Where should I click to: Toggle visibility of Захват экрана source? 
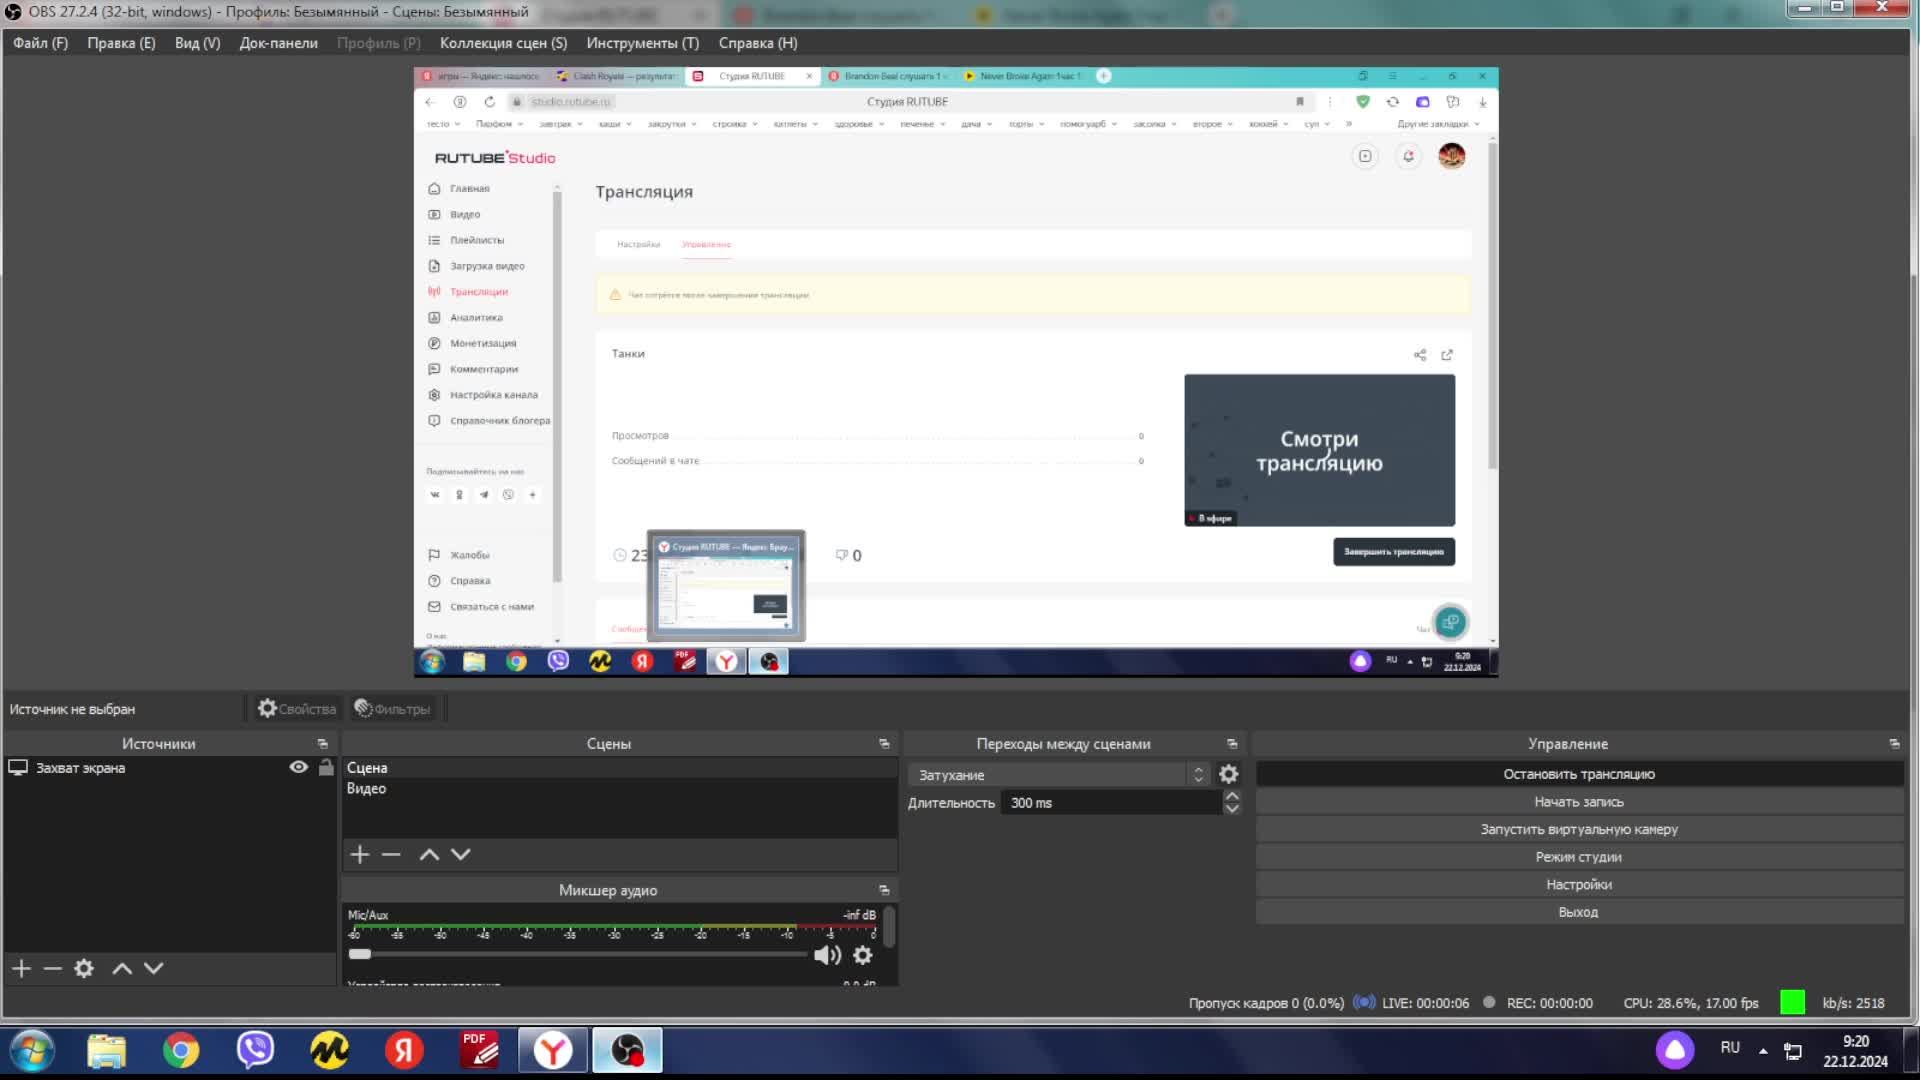pyautogui.click(x=298, y=767)
